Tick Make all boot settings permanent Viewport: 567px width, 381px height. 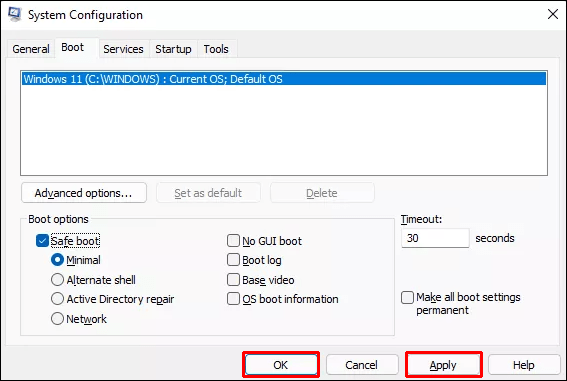[x=408, y=297]
